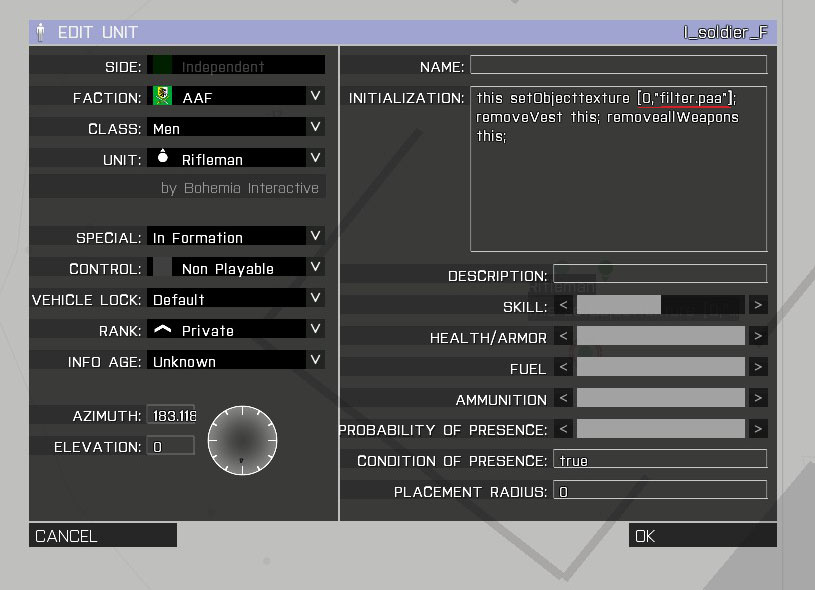
Task: Focus the Description input field
Action: coord(660,273)
